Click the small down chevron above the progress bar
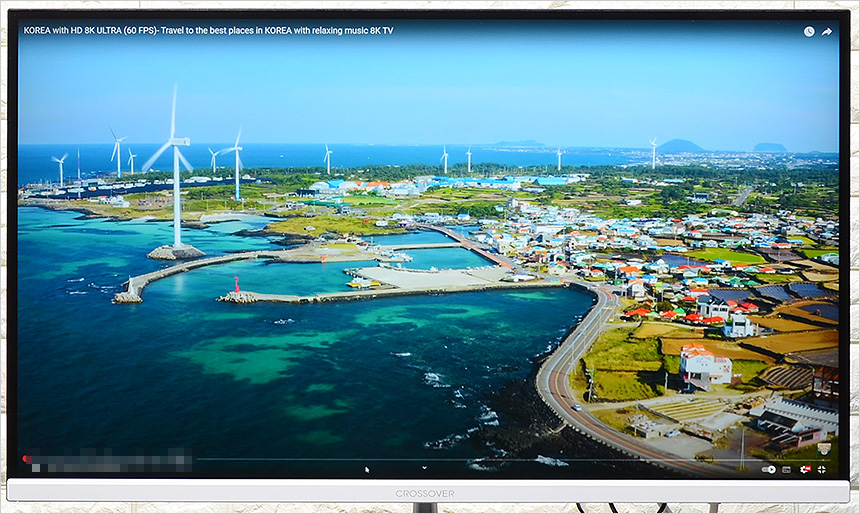The width and height of the screenshot is (860, 514). point(424,467)
